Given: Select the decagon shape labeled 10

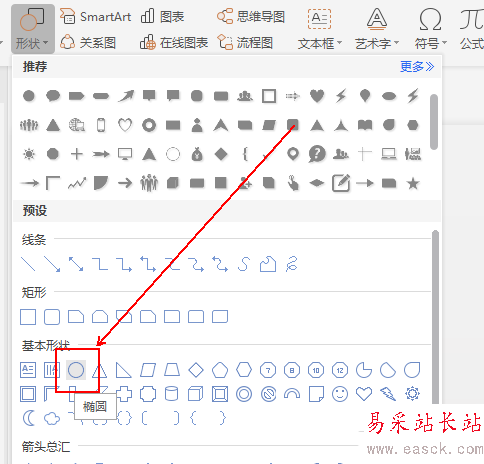Looking at the screenshot, I should pos(316,370).
